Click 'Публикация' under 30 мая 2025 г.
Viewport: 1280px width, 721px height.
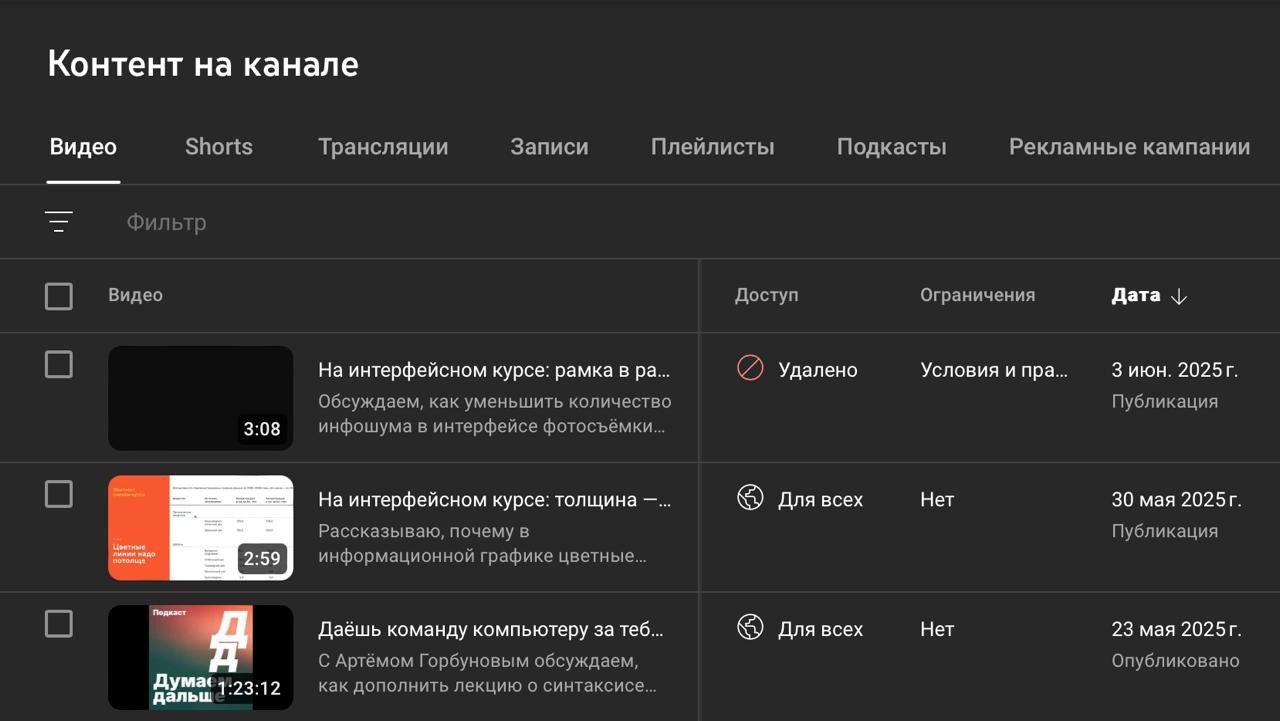pos(1165,531)
